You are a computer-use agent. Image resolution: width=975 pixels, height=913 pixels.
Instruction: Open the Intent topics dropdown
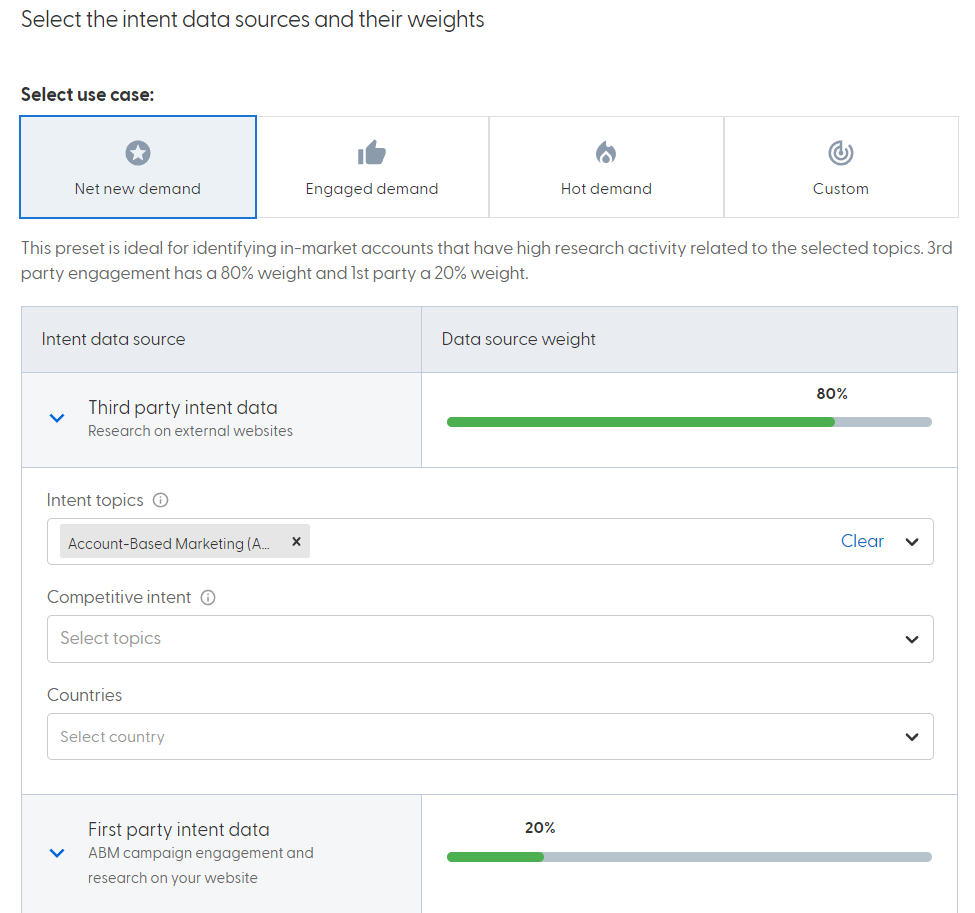point(911,541)
